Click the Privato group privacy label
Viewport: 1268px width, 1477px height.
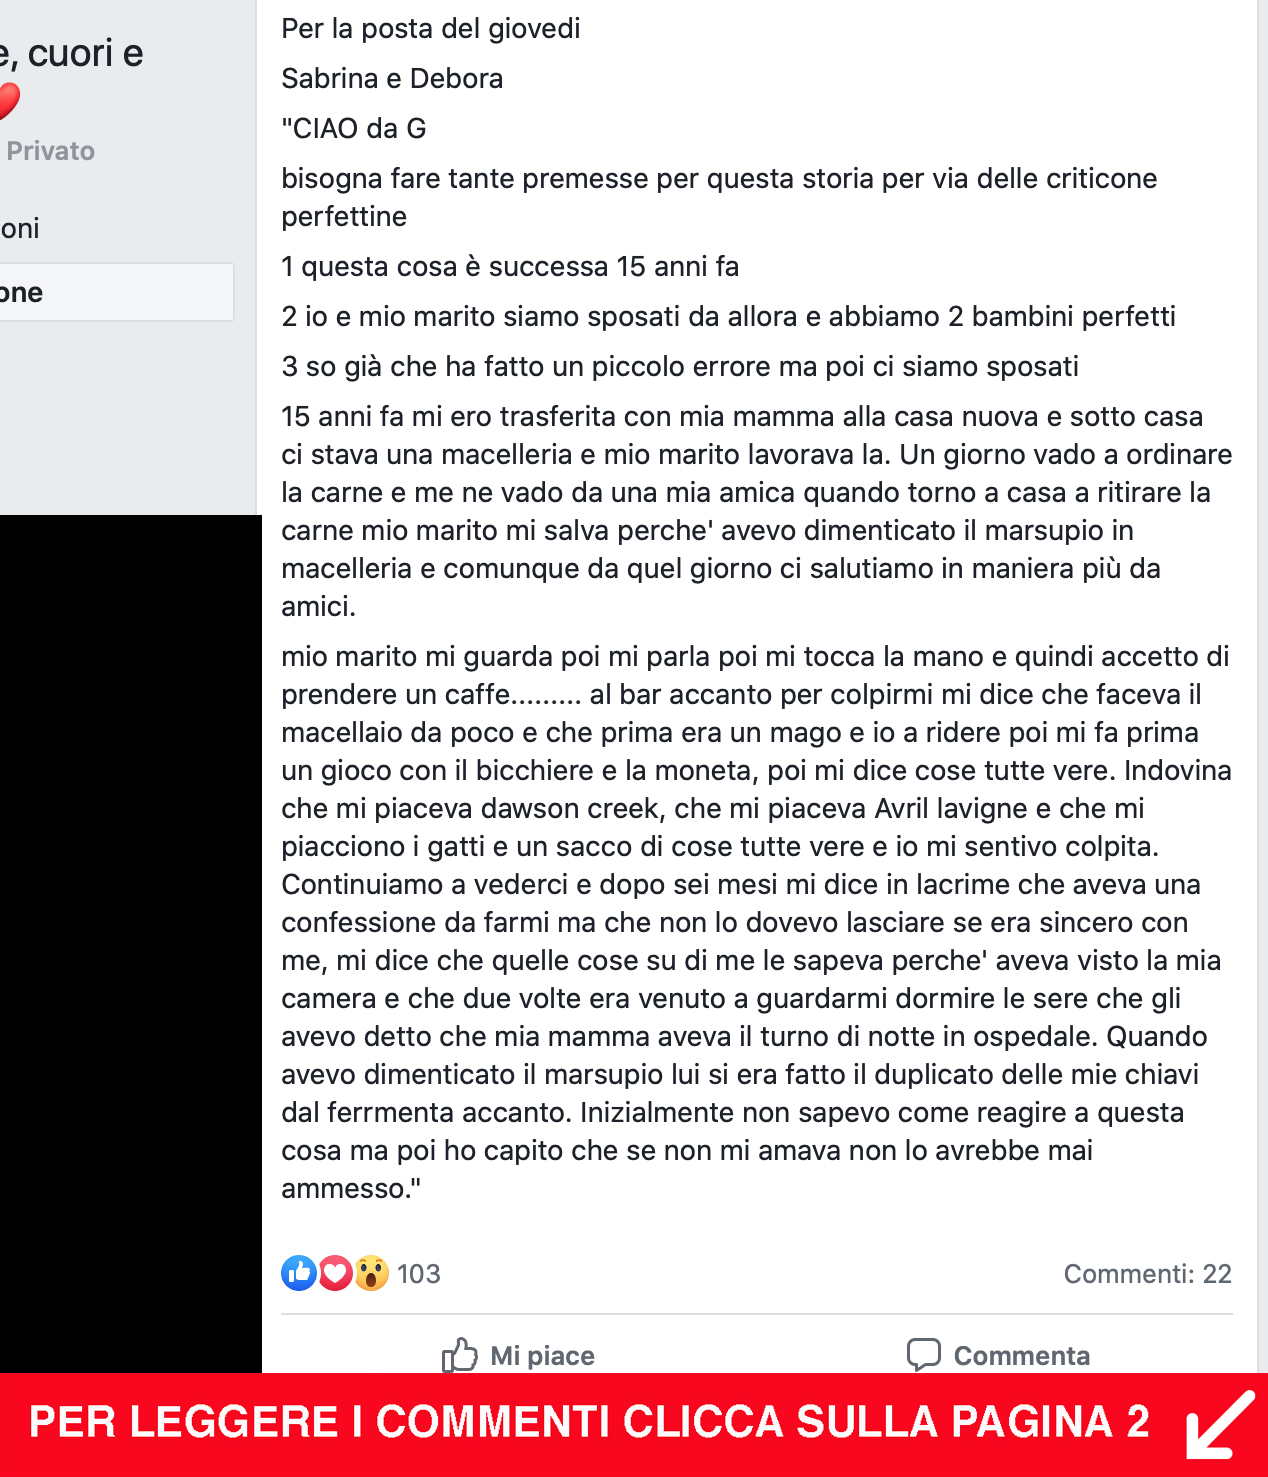tap(50, 151)
